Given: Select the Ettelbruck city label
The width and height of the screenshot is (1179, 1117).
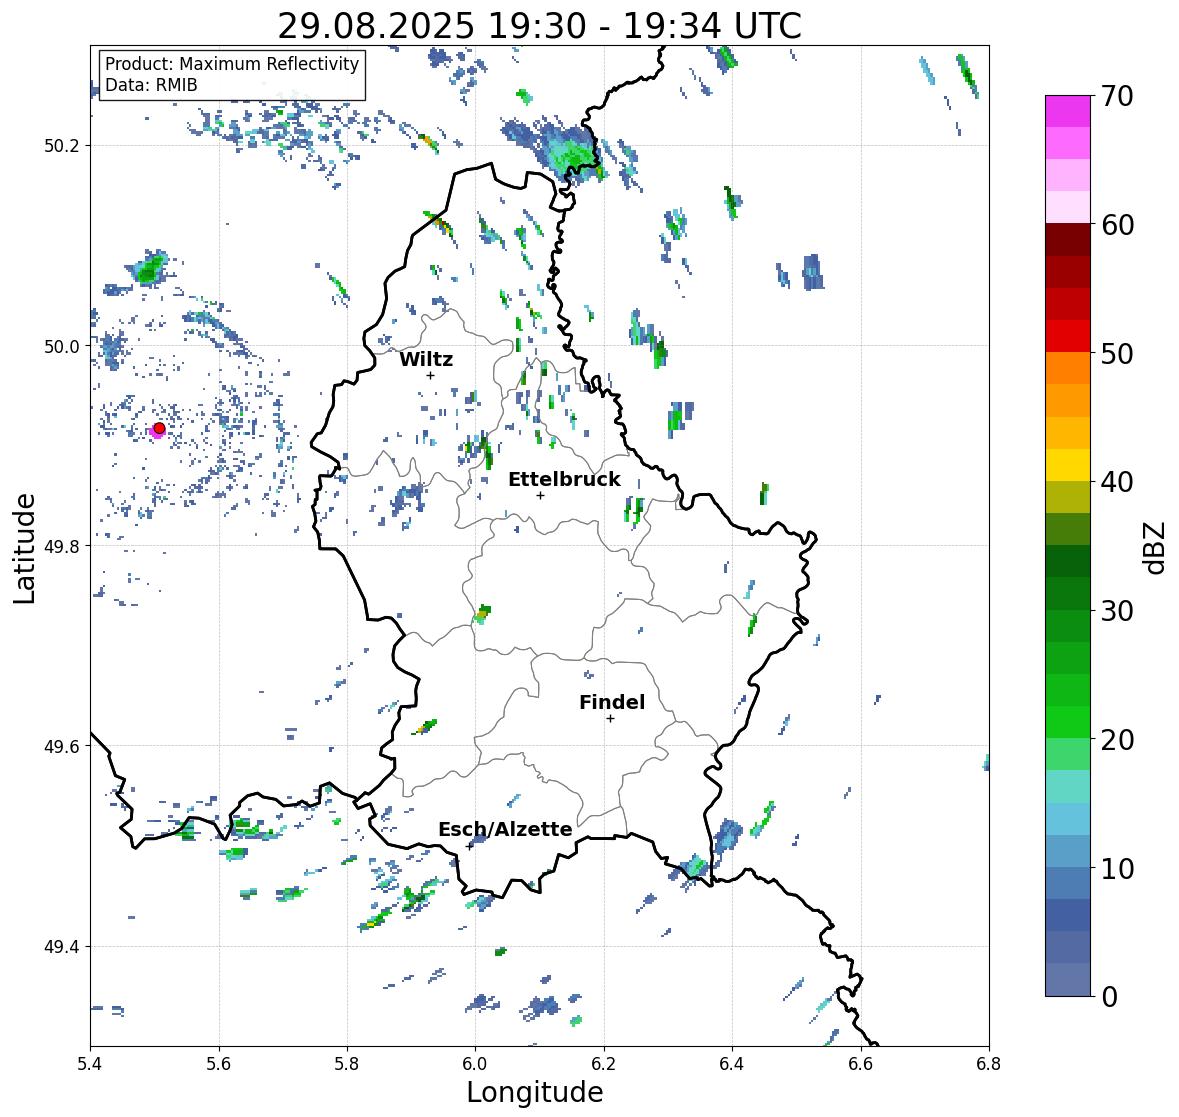Looking at the screenshot, I should point(564,480).
